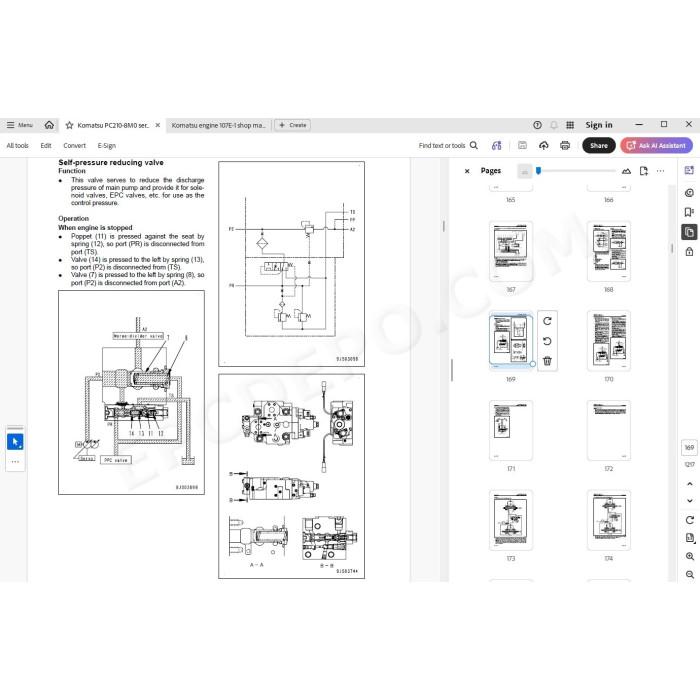
Task: Open the notifications bell icon
Action: click(x=554, y=125)
